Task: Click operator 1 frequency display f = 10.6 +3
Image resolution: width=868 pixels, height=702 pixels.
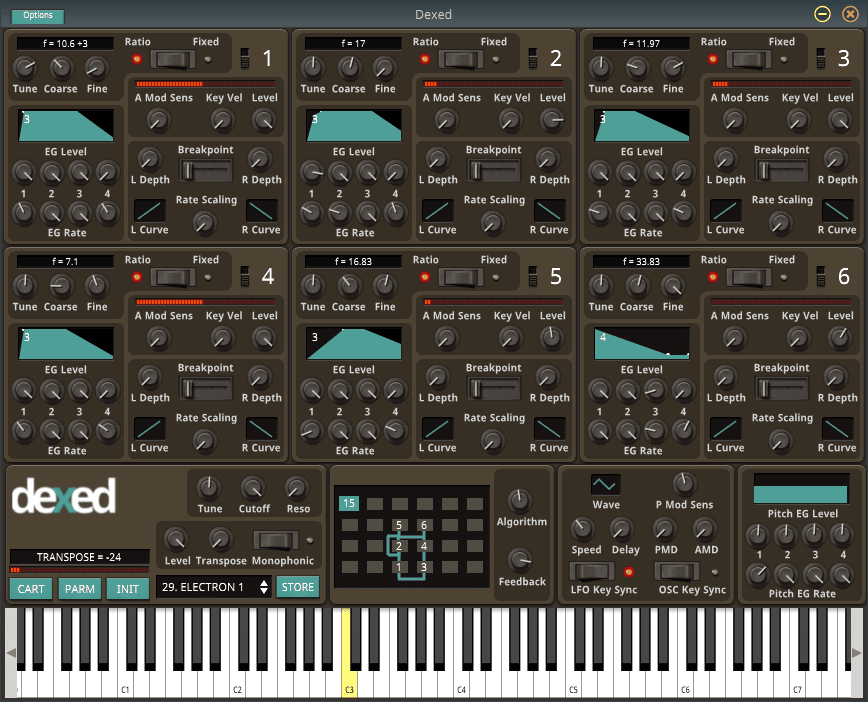Action: click(x=65, y=43)
